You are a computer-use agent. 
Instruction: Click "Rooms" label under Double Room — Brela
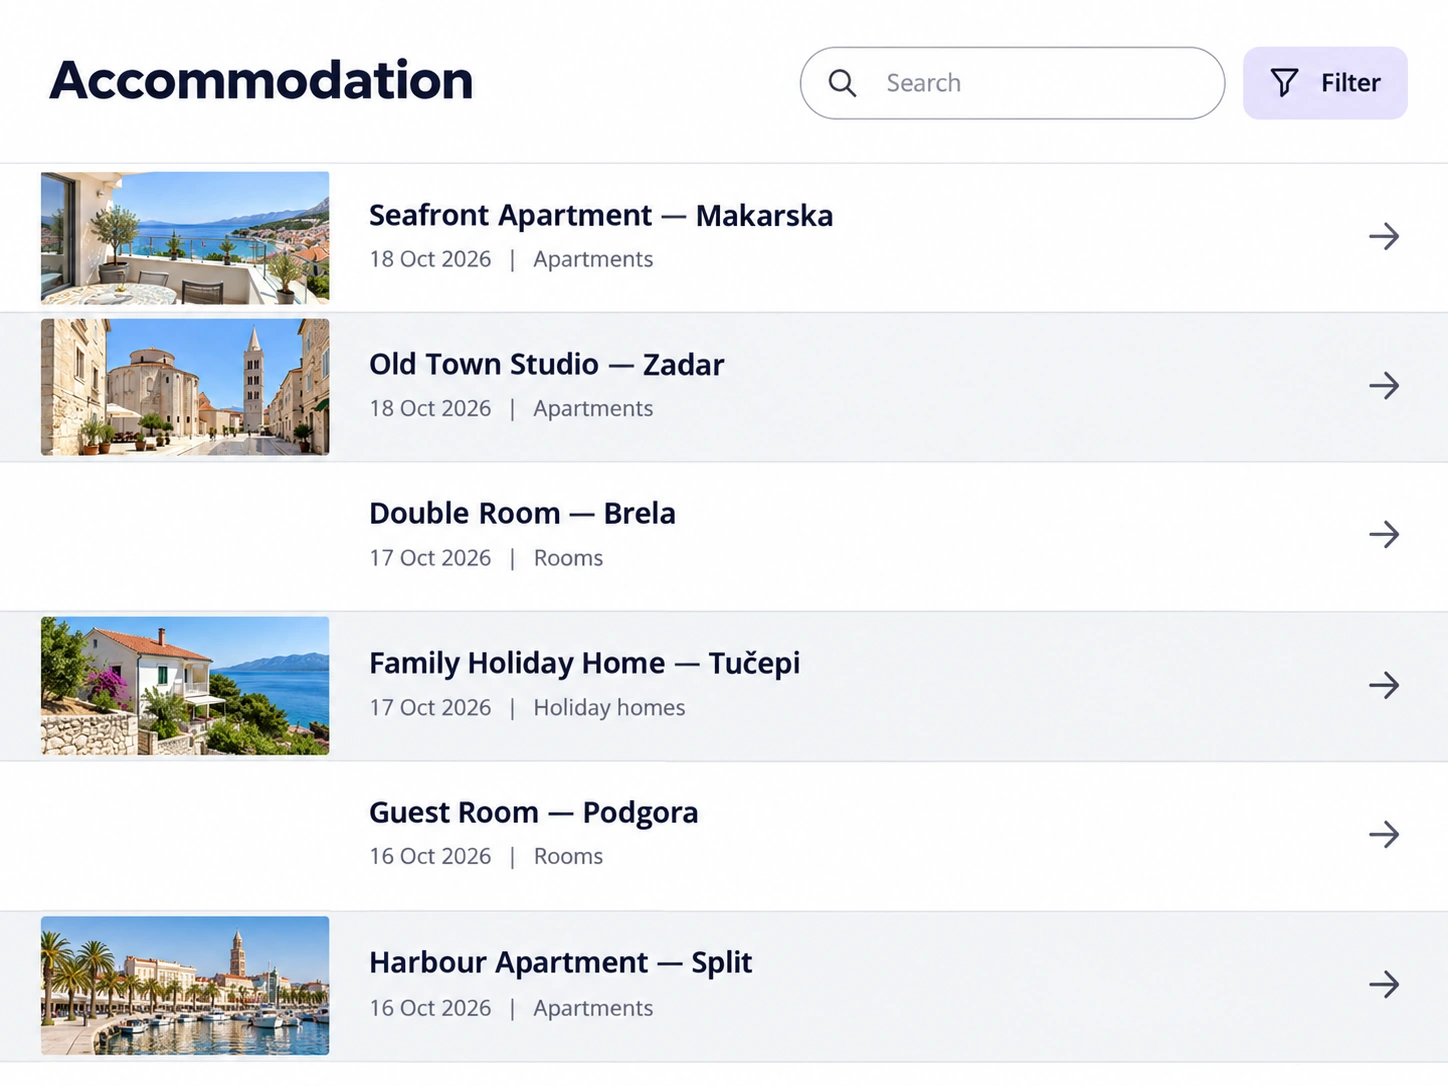(x=568, y=558)
